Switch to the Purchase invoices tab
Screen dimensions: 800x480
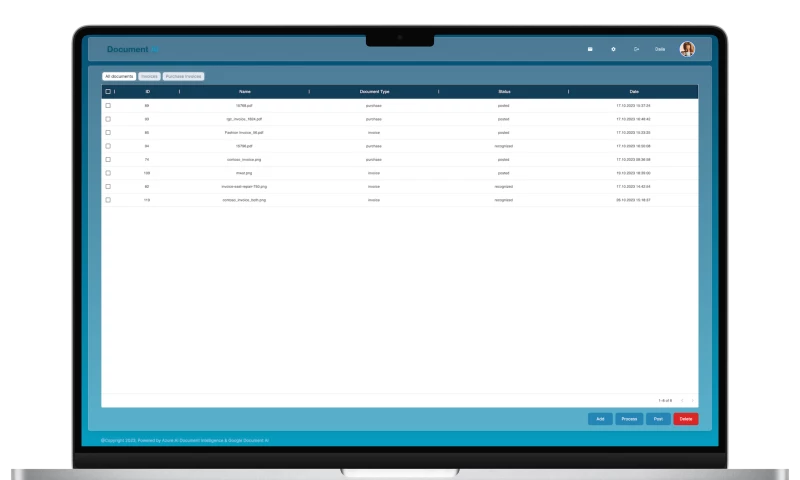pos(183,77)
